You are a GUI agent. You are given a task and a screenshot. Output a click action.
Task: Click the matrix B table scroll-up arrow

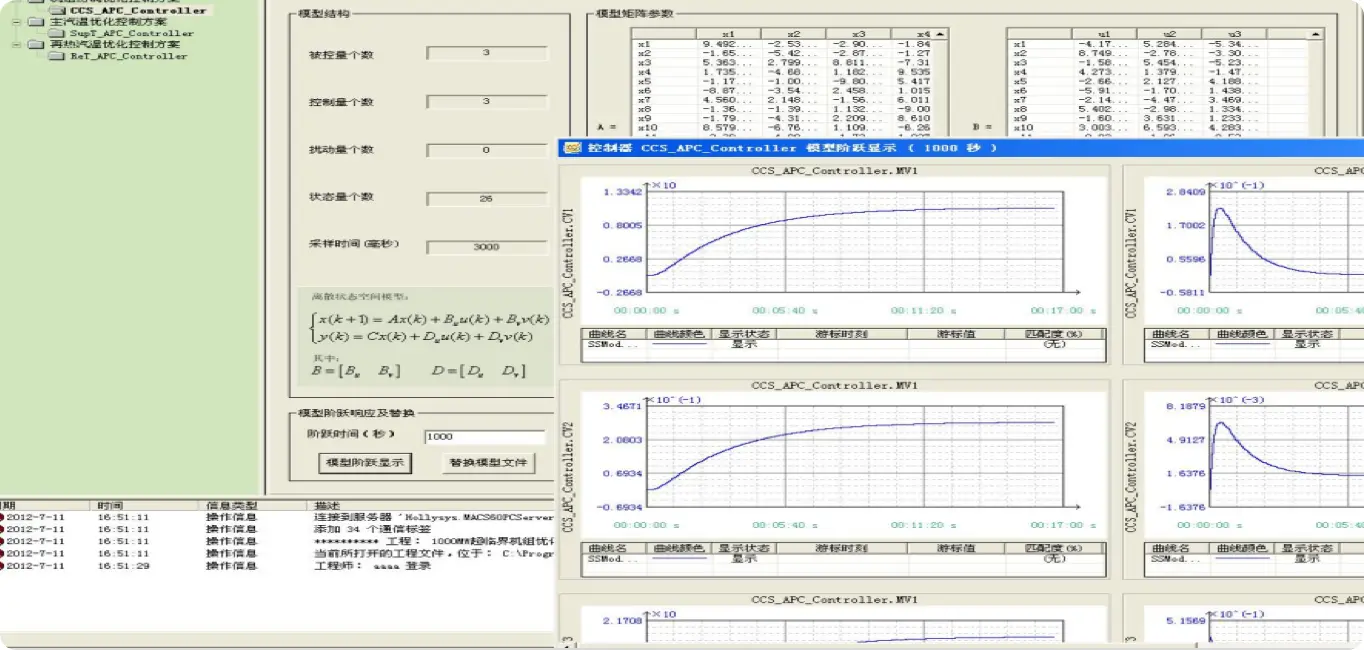1316,34
